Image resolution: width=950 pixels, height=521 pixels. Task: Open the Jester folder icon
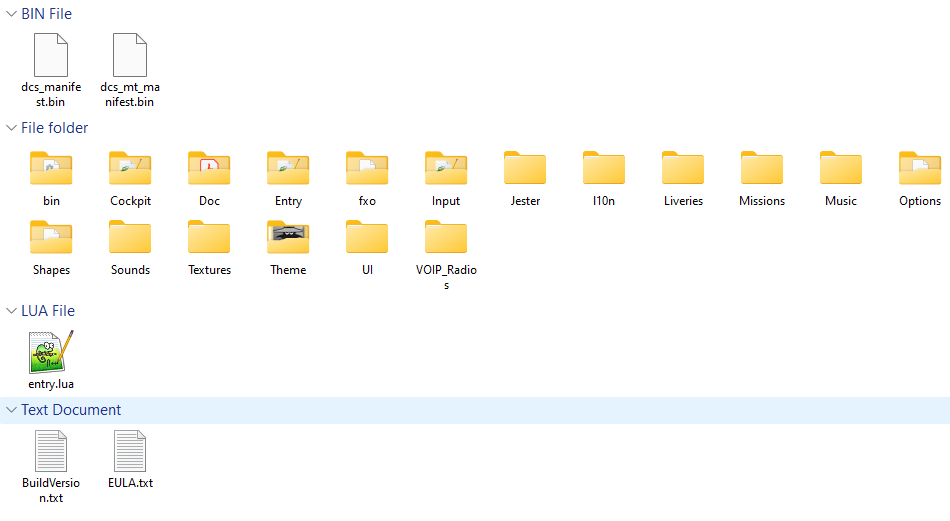525,168
